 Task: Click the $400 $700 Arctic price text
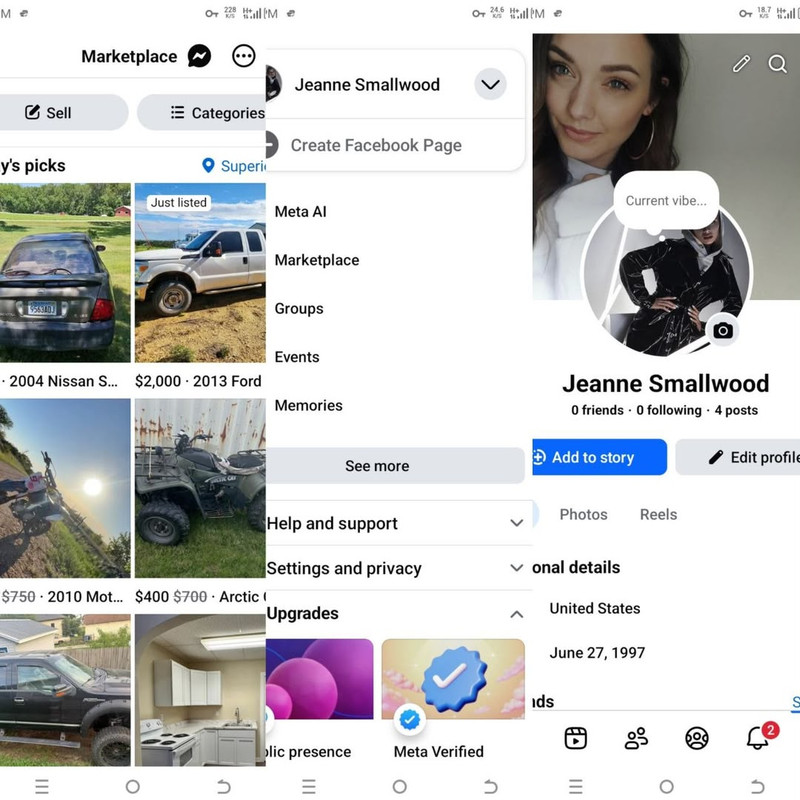pos(200,596)
